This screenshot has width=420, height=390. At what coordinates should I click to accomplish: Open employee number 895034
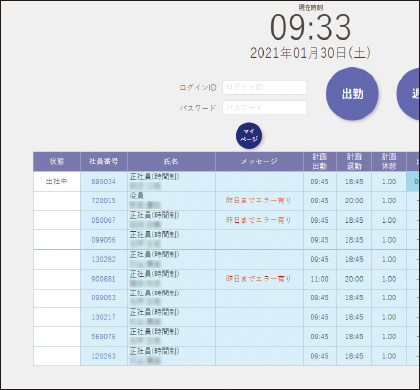coord(104,182)
